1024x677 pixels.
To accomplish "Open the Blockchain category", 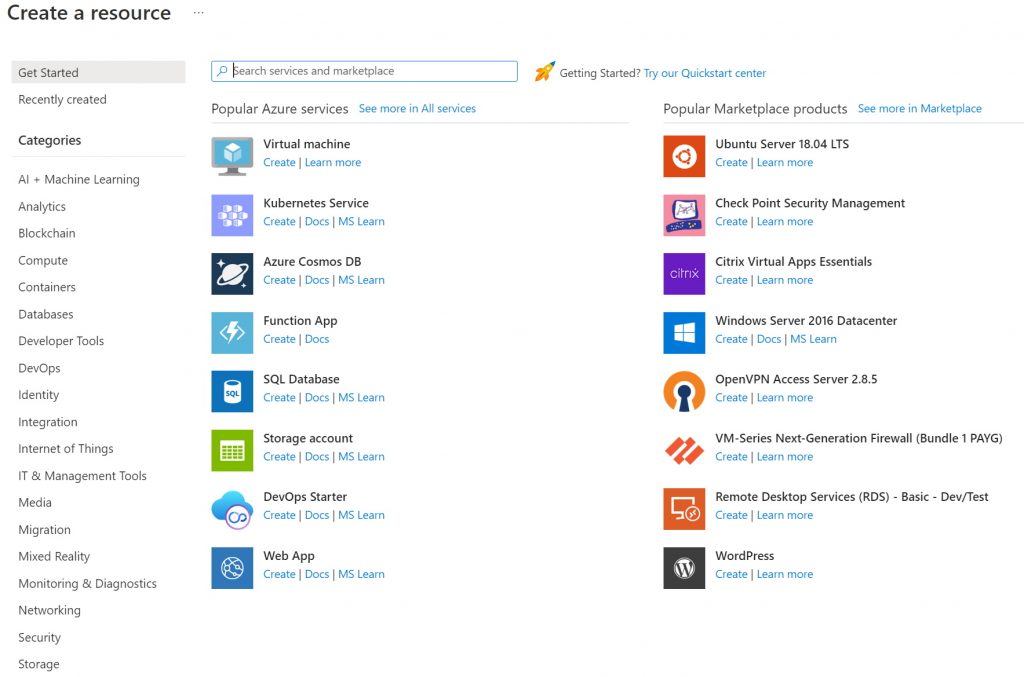I will [x=46, y=233].
